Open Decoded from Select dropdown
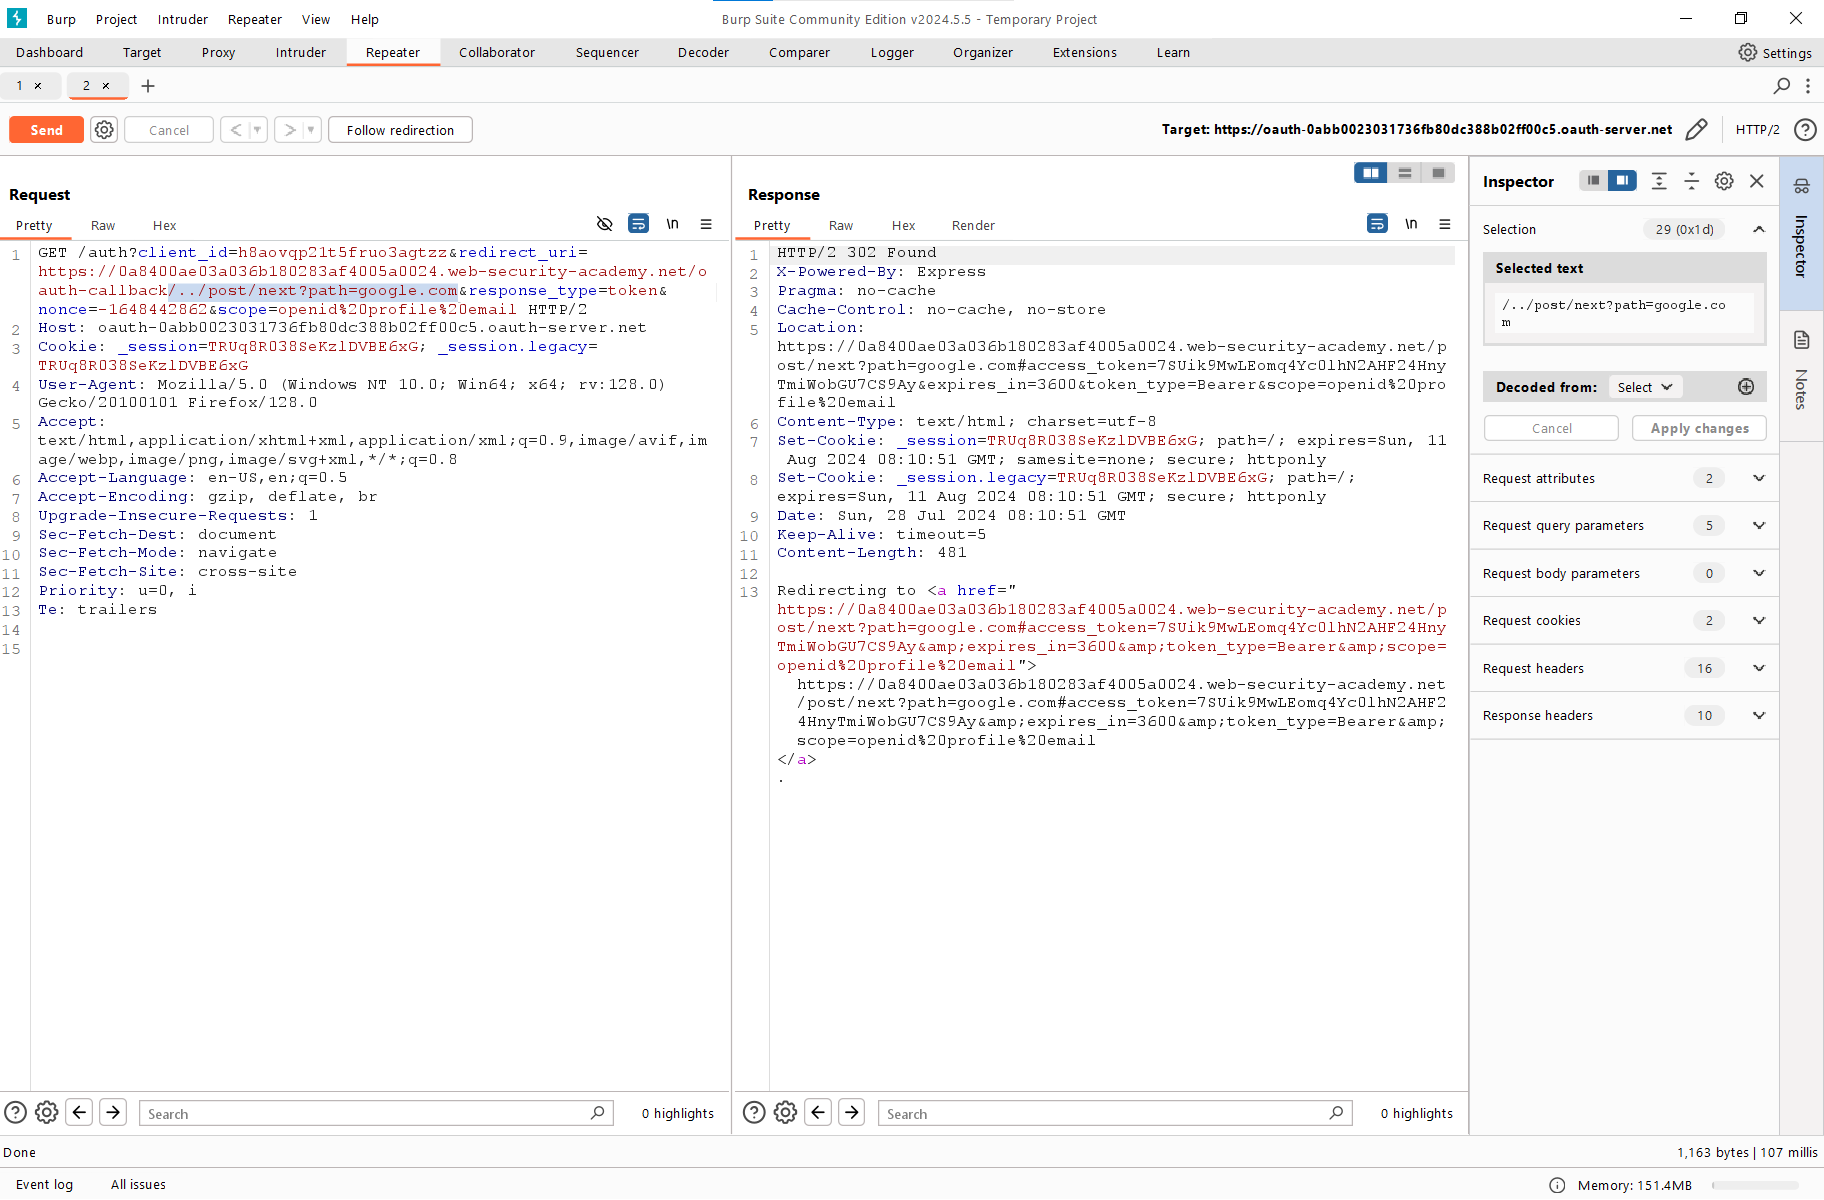 (1645, 387)
